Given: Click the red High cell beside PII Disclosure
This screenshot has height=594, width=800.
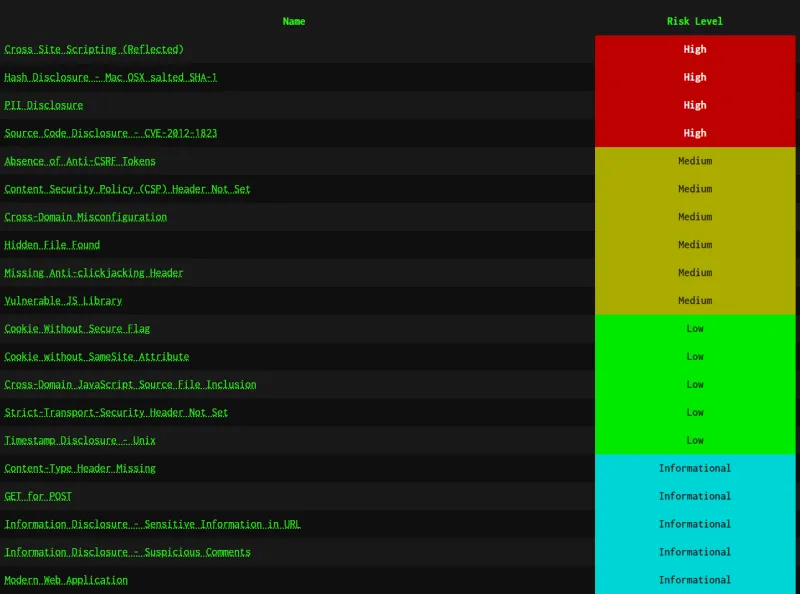Looking at the screenshot, I should click(x=695, y=105).
